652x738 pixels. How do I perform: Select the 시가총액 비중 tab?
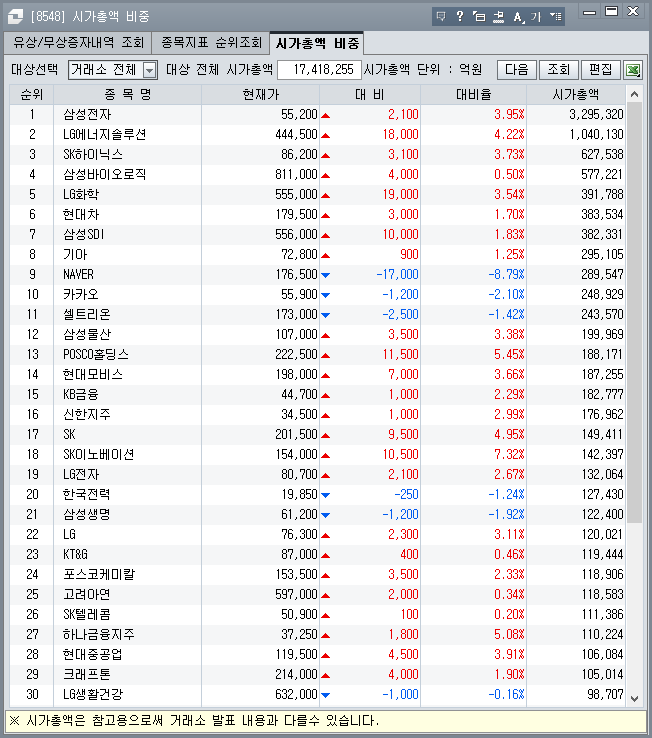[x=317, y=43]
